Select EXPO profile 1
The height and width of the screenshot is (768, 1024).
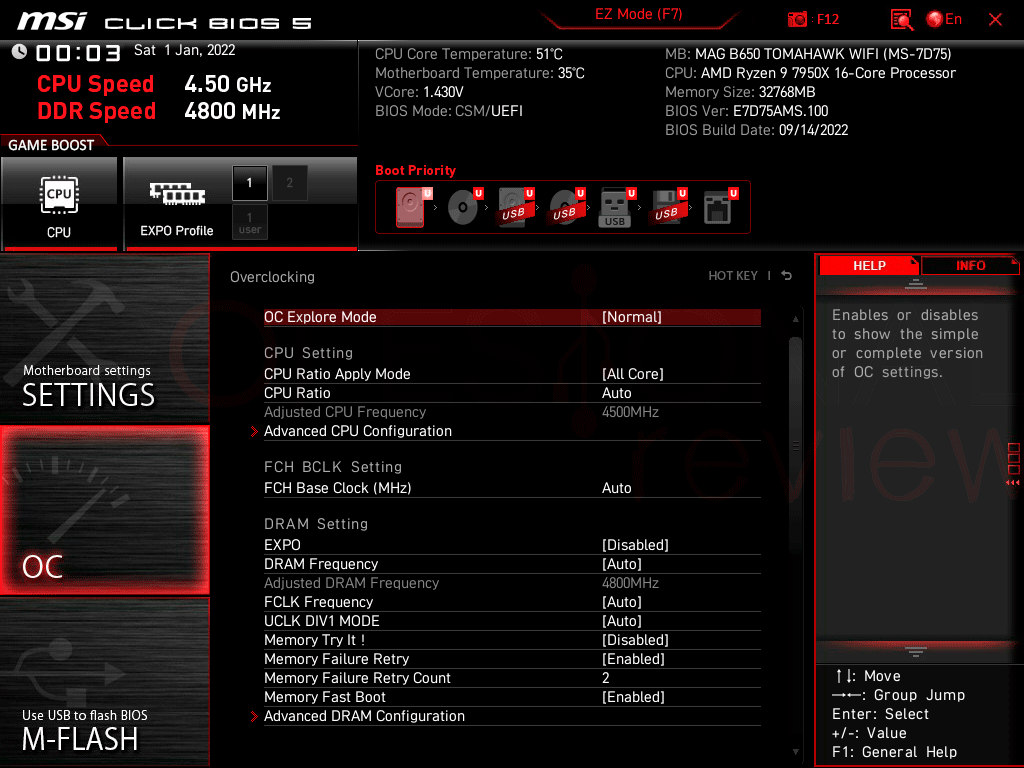(249, 183)
